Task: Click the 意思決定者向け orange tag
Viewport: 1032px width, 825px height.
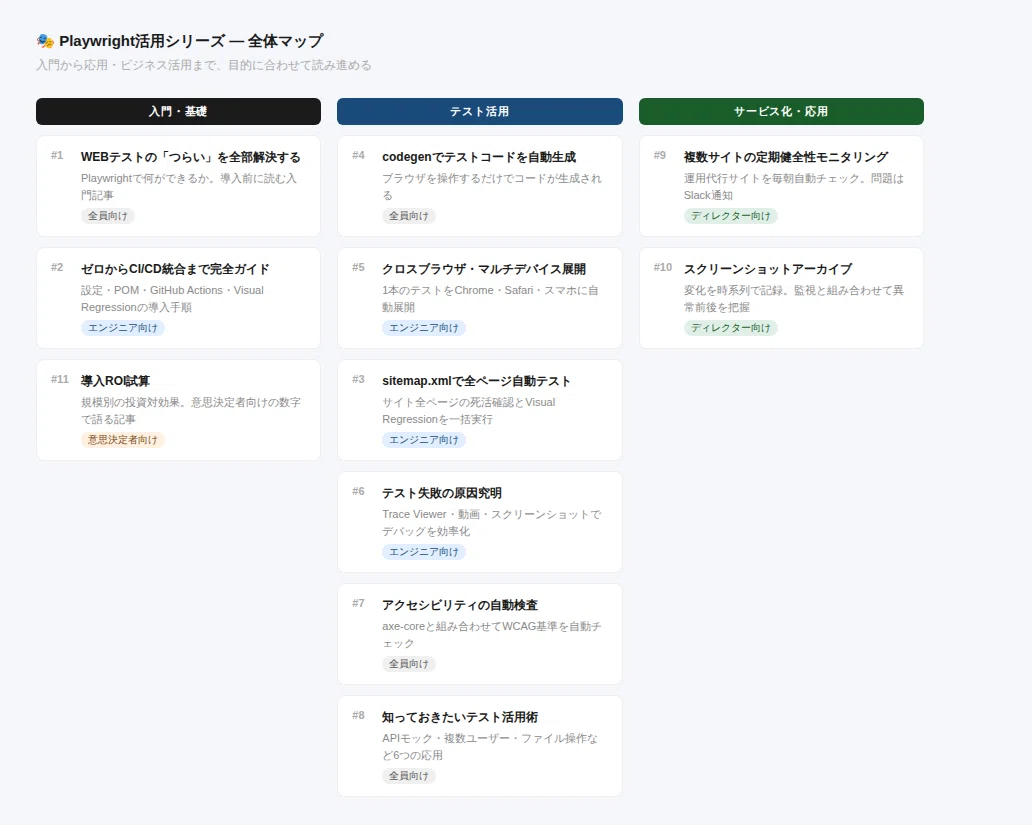Action: [x=123, y=440]
